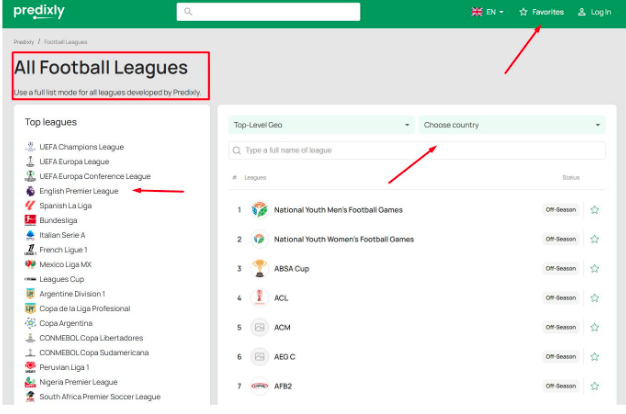
Task: Click the Bundesliga logo icon in sidebar
Action: click(31, 219)
